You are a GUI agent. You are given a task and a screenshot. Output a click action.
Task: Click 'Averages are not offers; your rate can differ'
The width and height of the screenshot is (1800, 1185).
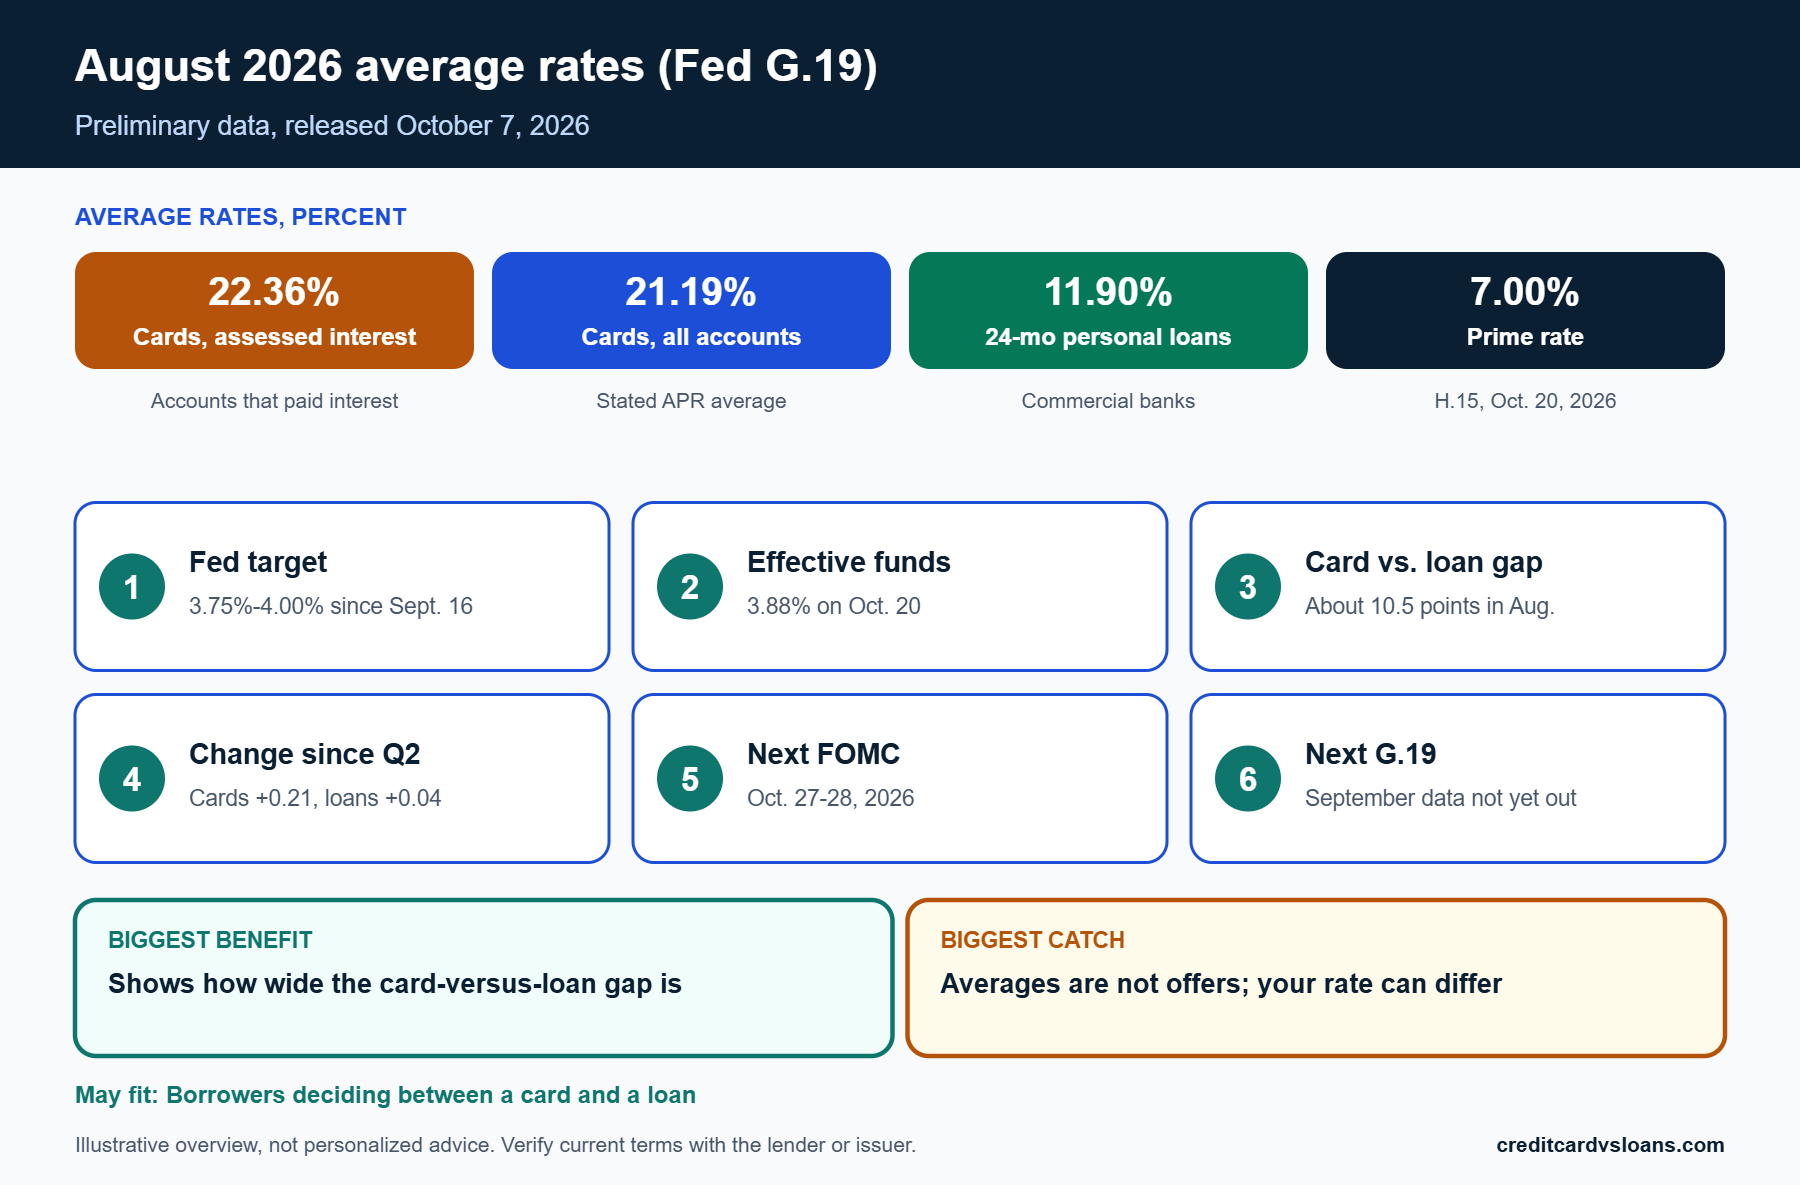click(1221, 984)
